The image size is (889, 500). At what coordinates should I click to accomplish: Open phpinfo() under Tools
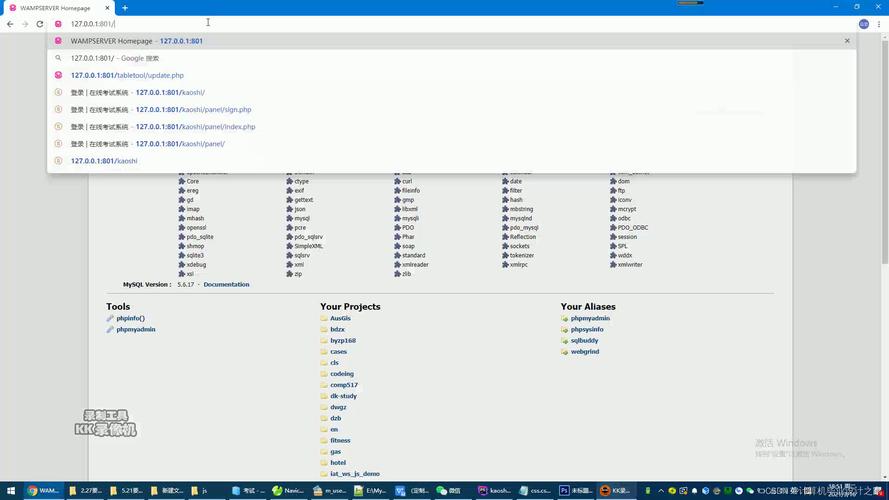click(130, 318)
